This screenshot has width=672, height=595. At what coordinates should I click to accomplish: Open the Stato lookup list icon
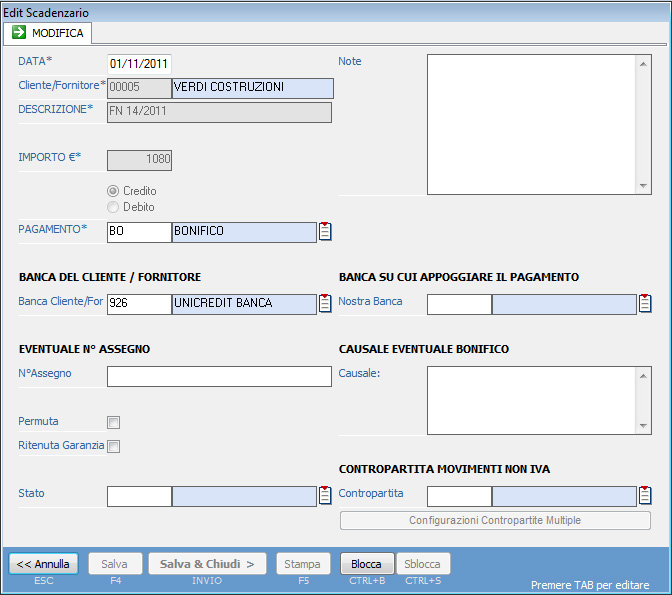click(x=325, y=495)
